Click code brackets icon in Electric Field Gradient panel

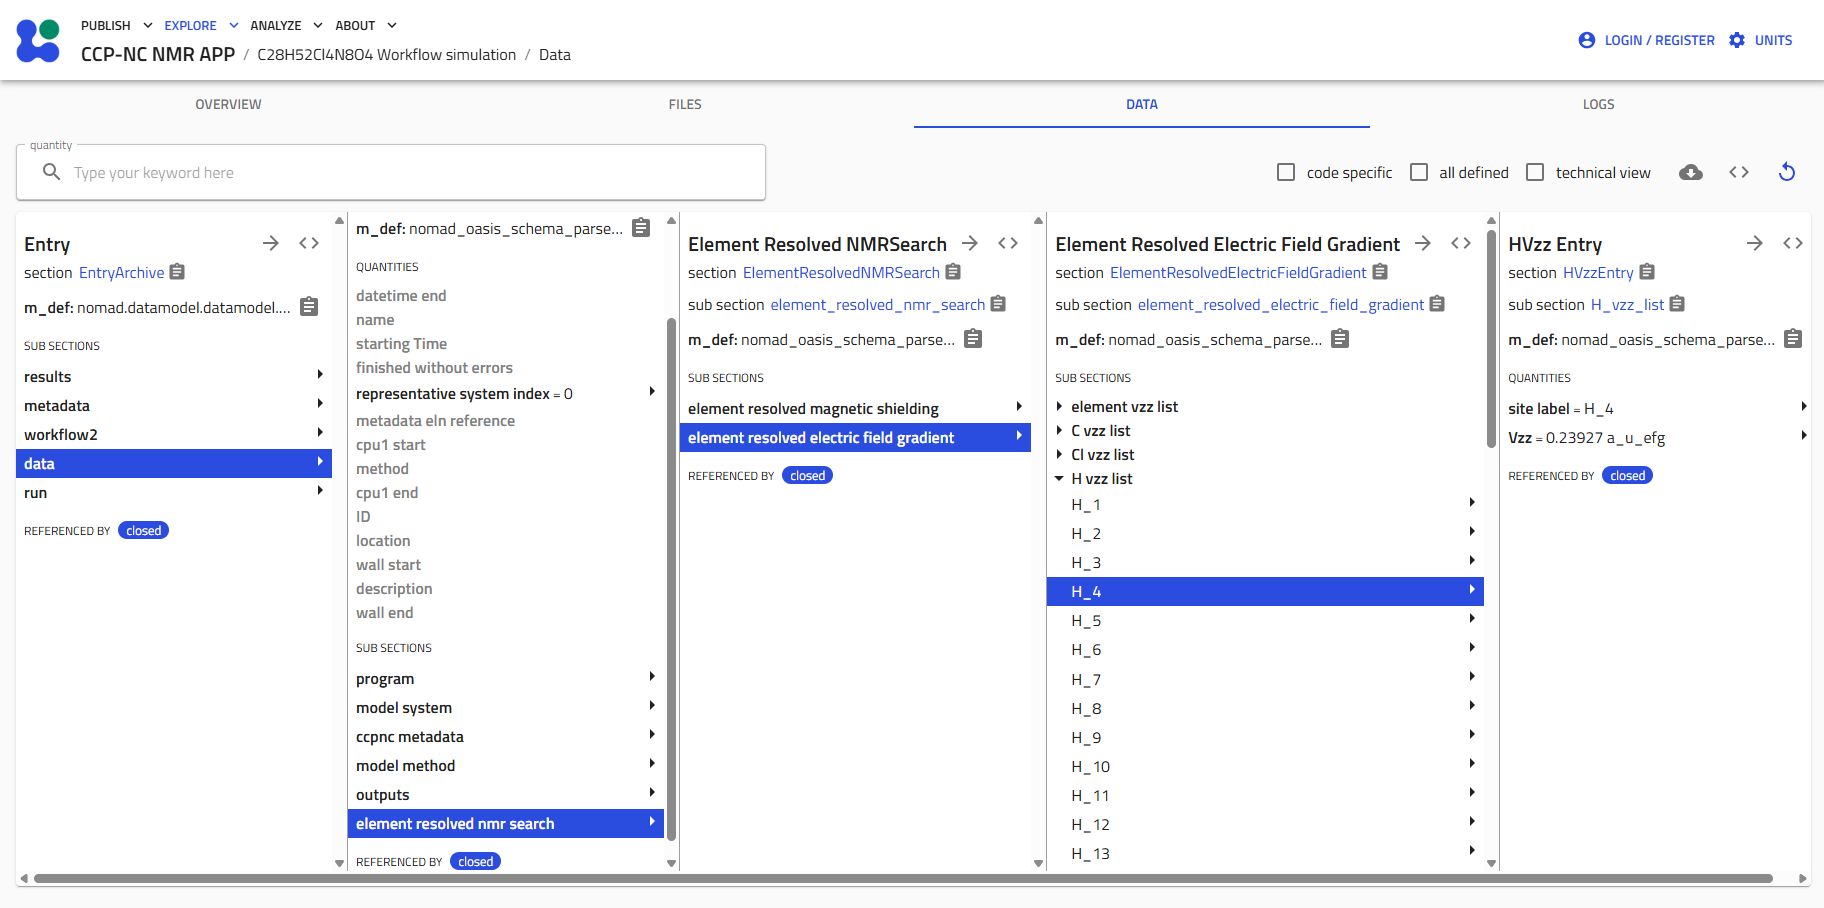coord(1461,243)
